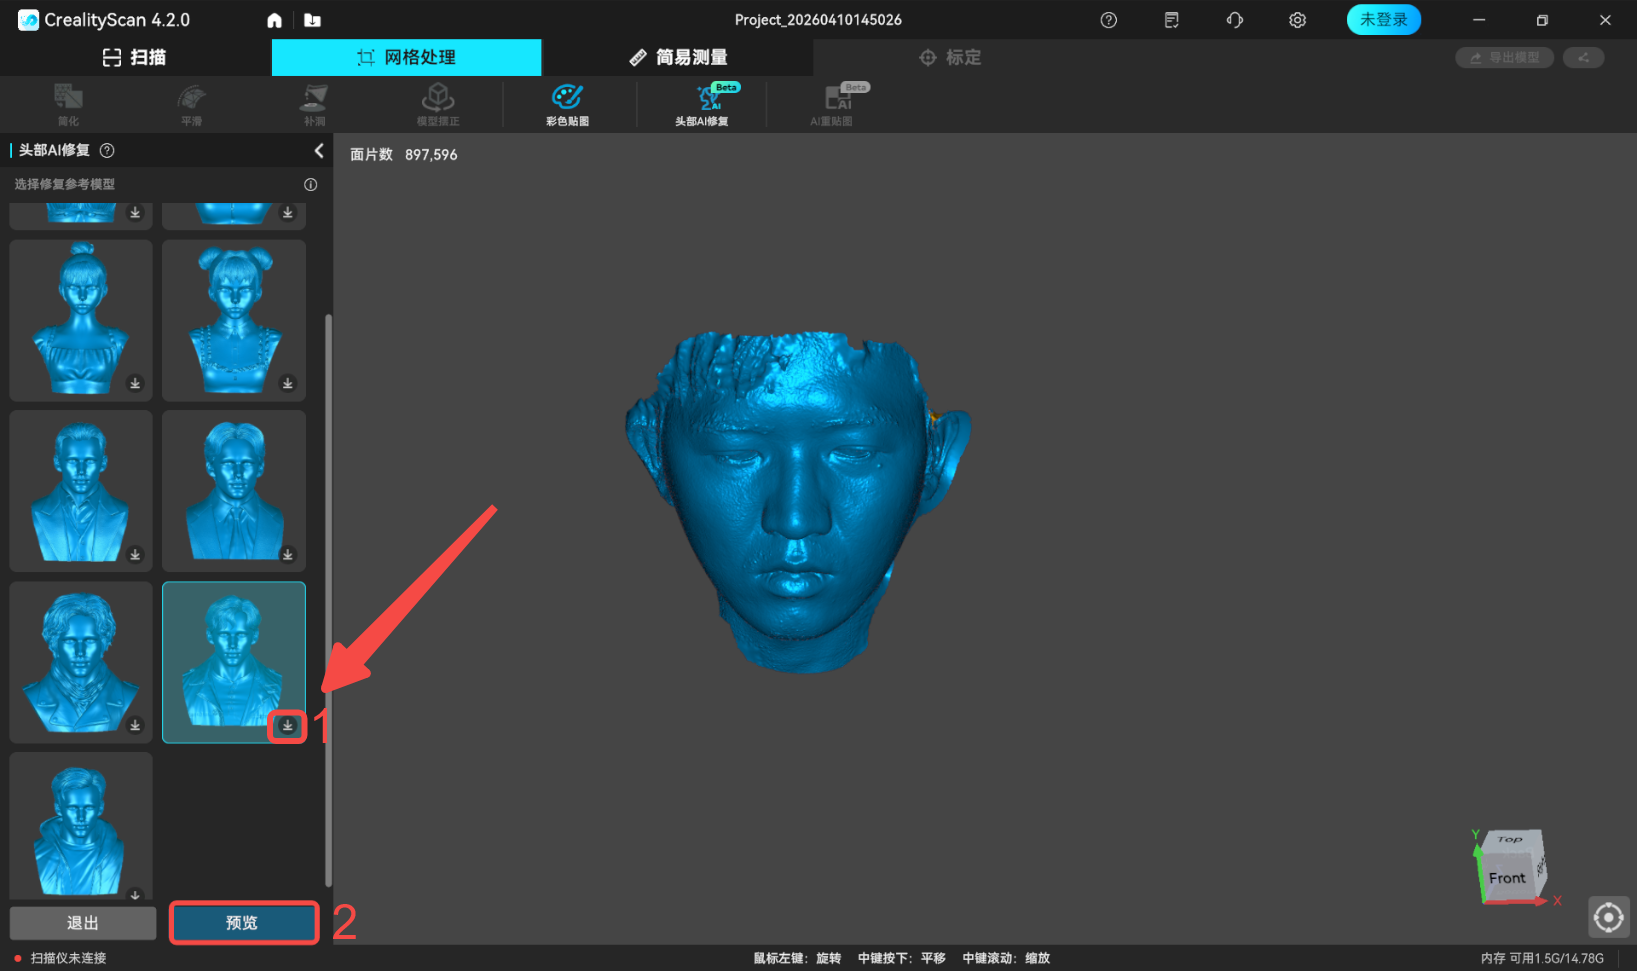Open the 彩色贴图 color texture tool

point(567,104)
